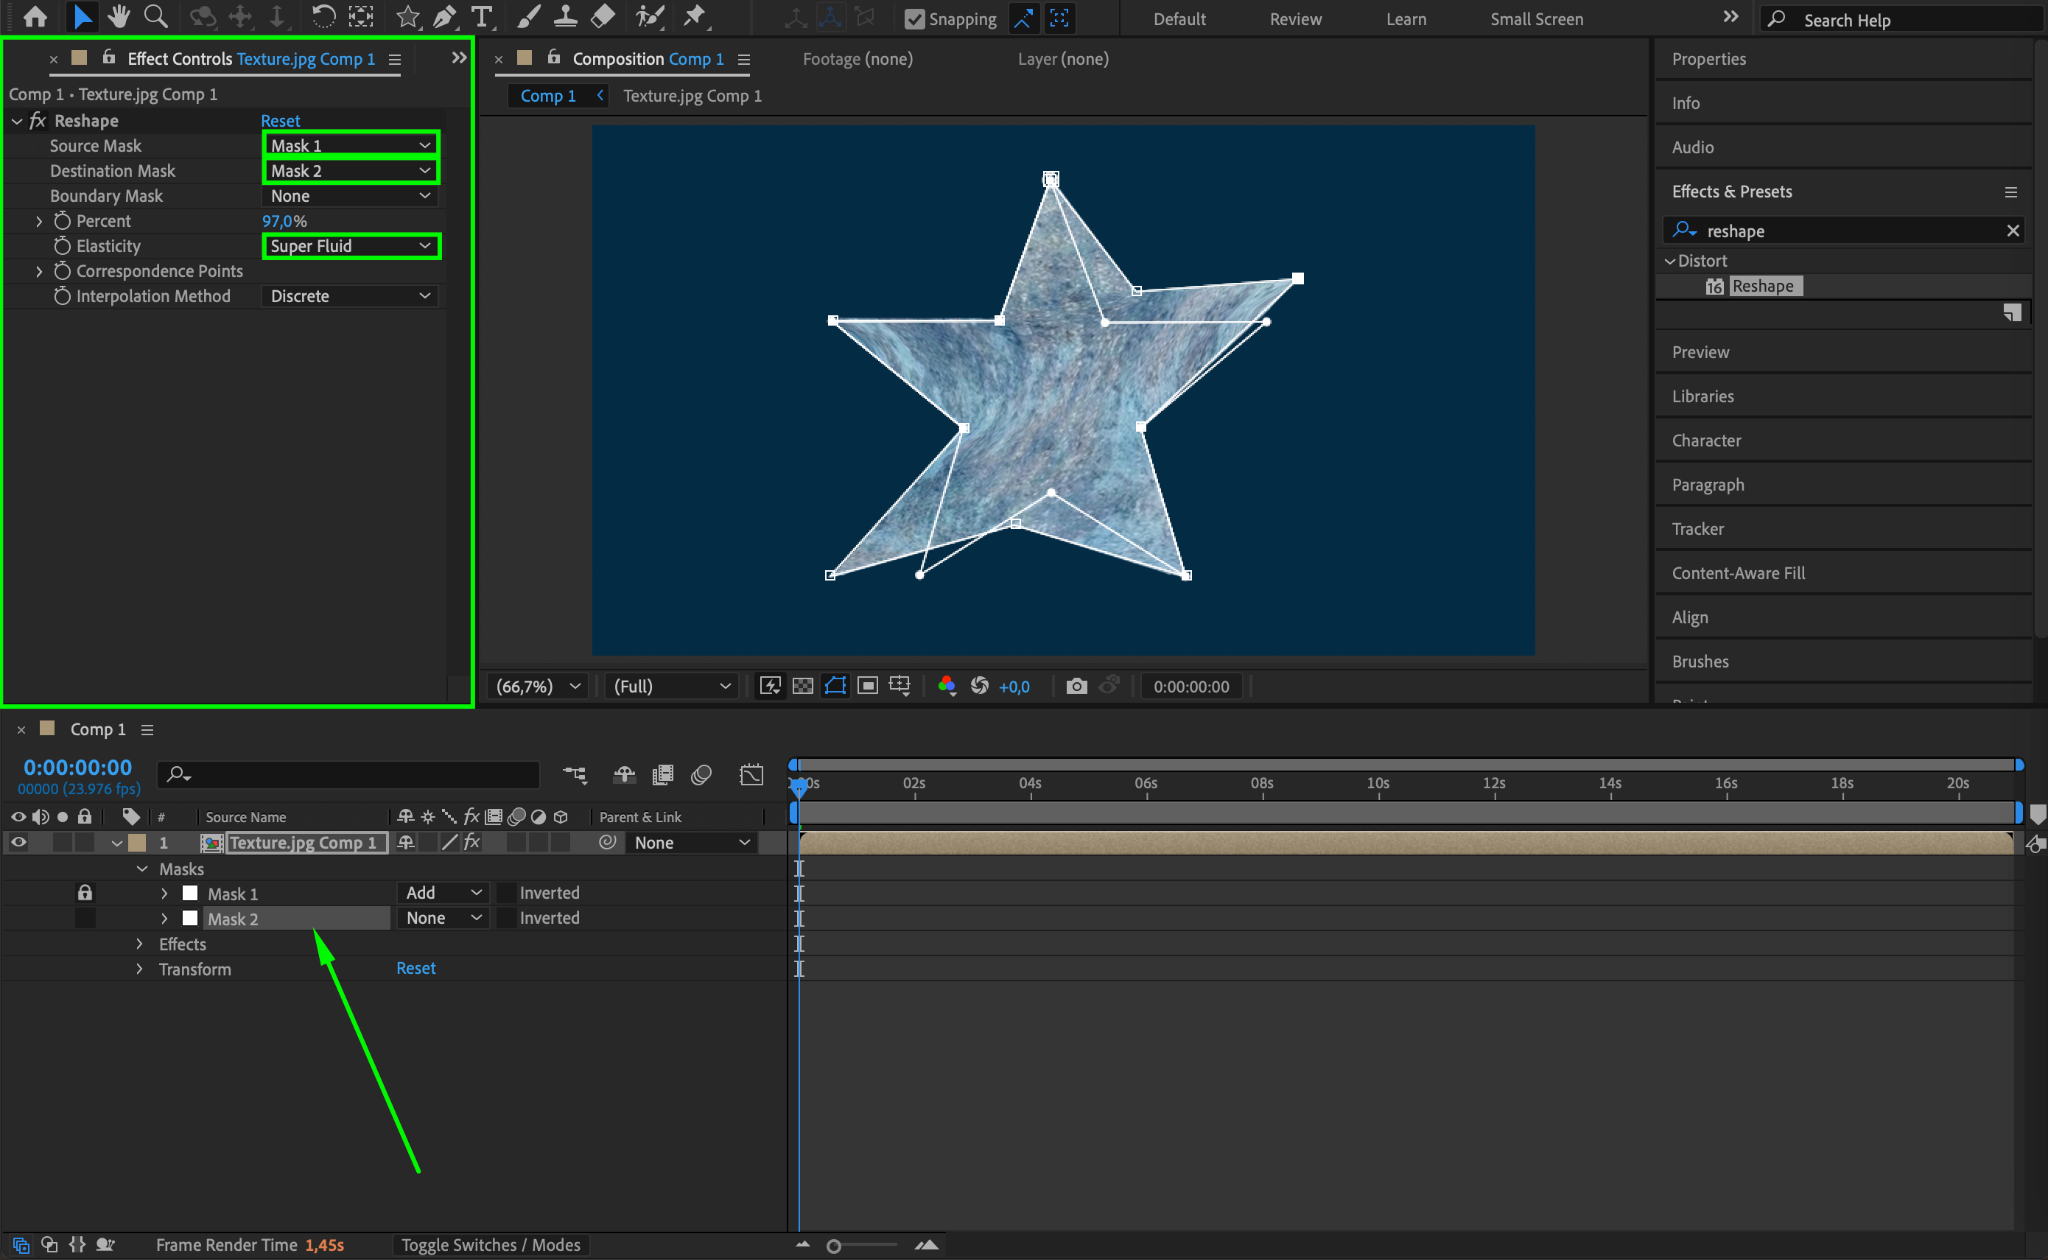Click Toggle Switches / Modes button
2048x1260 pixels.
point(490,1245)
